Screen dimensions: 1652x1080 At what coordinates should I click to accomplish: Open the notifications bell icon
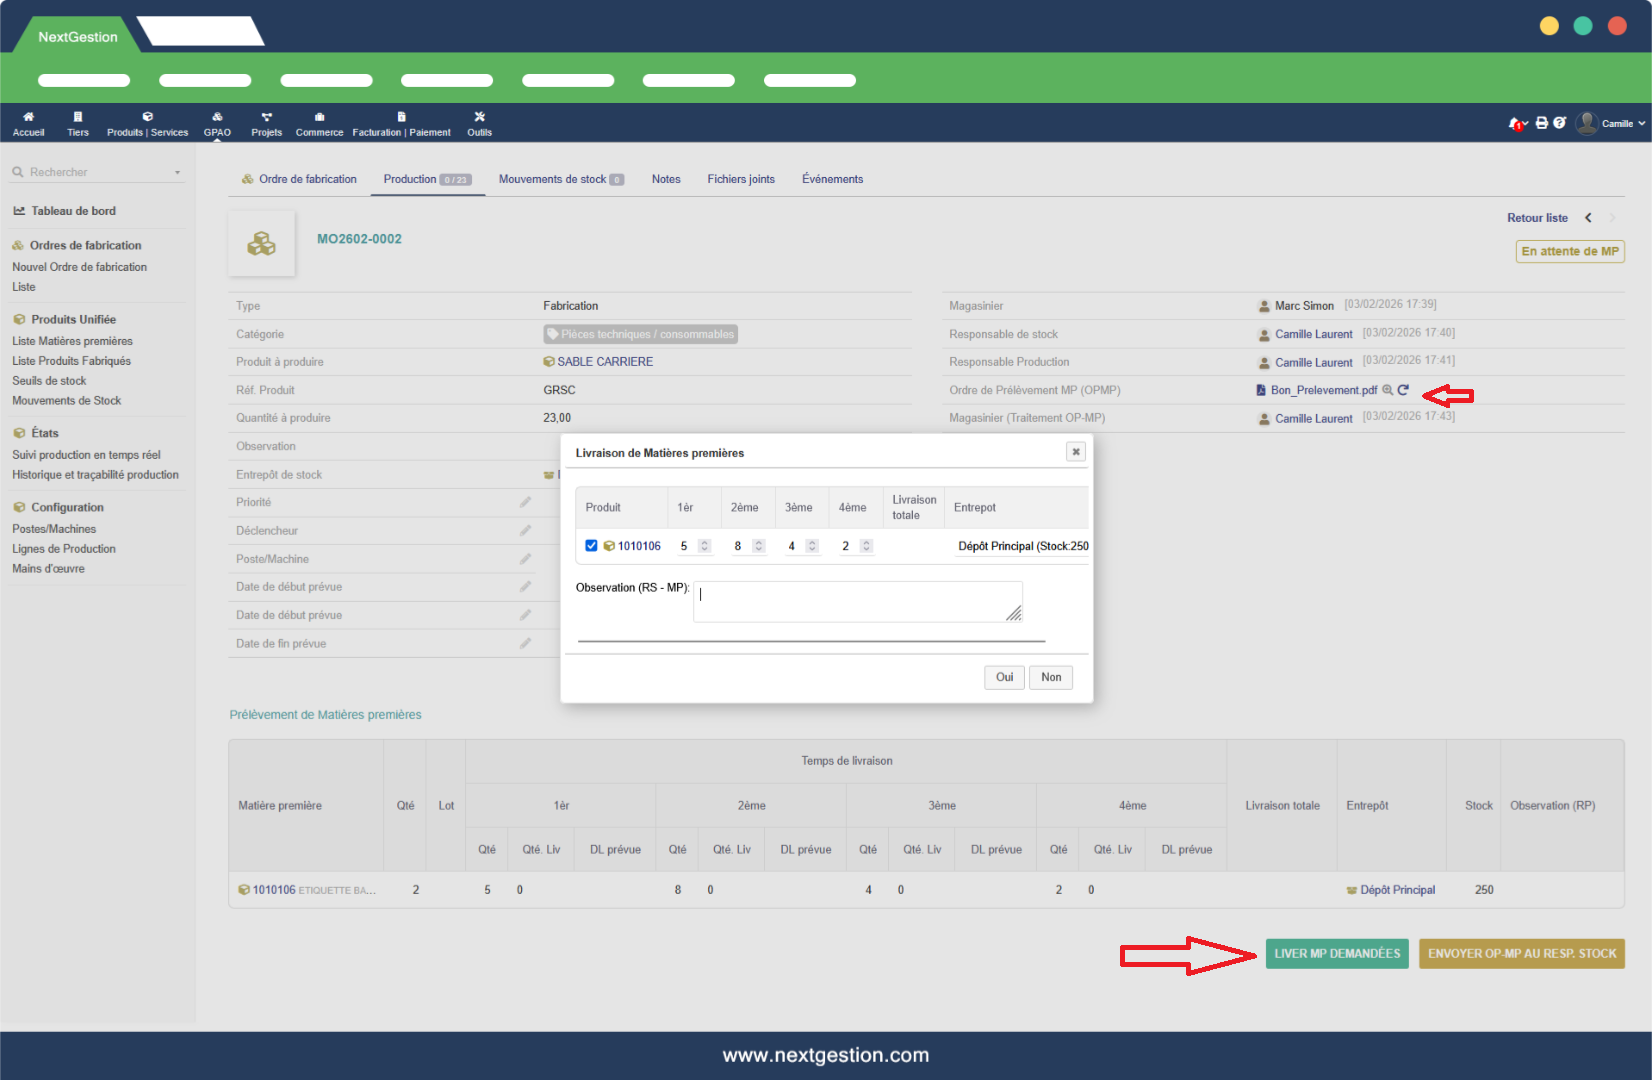[x=1516, y=123]
